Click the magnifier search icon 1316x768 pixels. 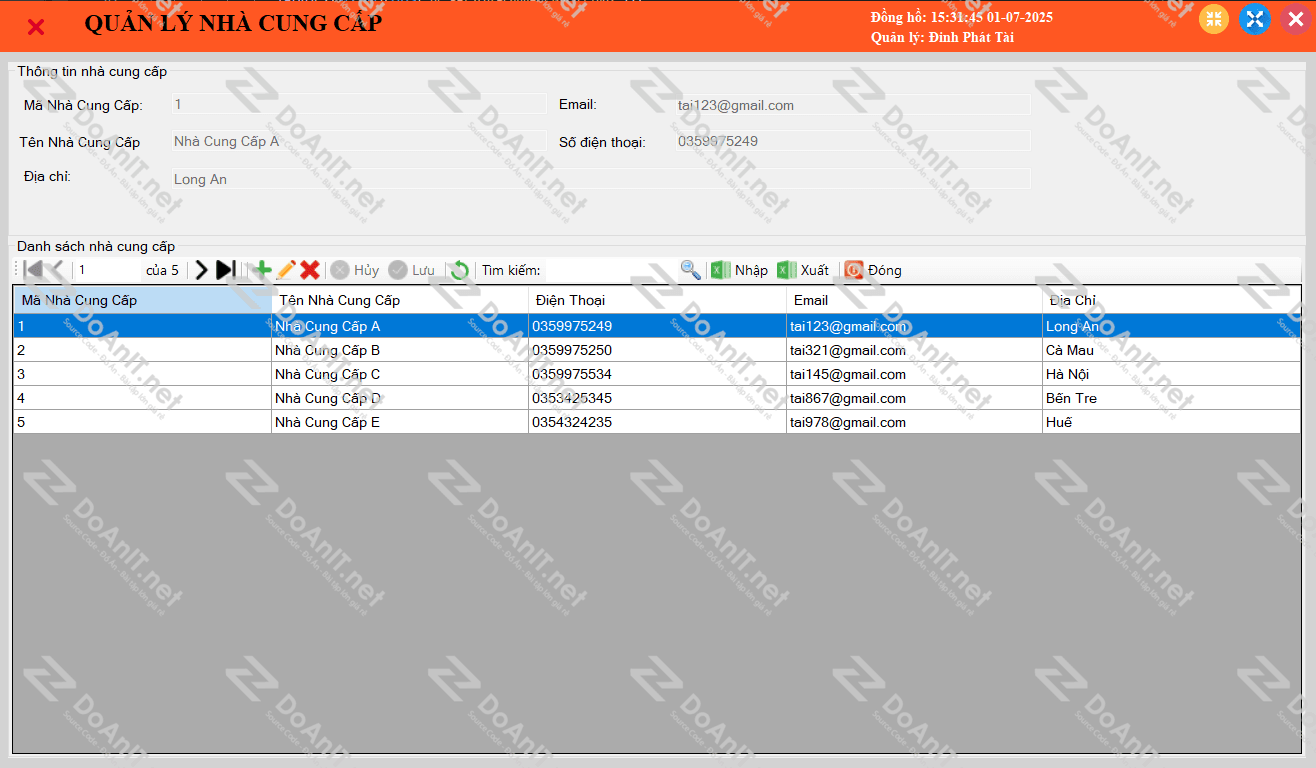click(x=690, y=270)
